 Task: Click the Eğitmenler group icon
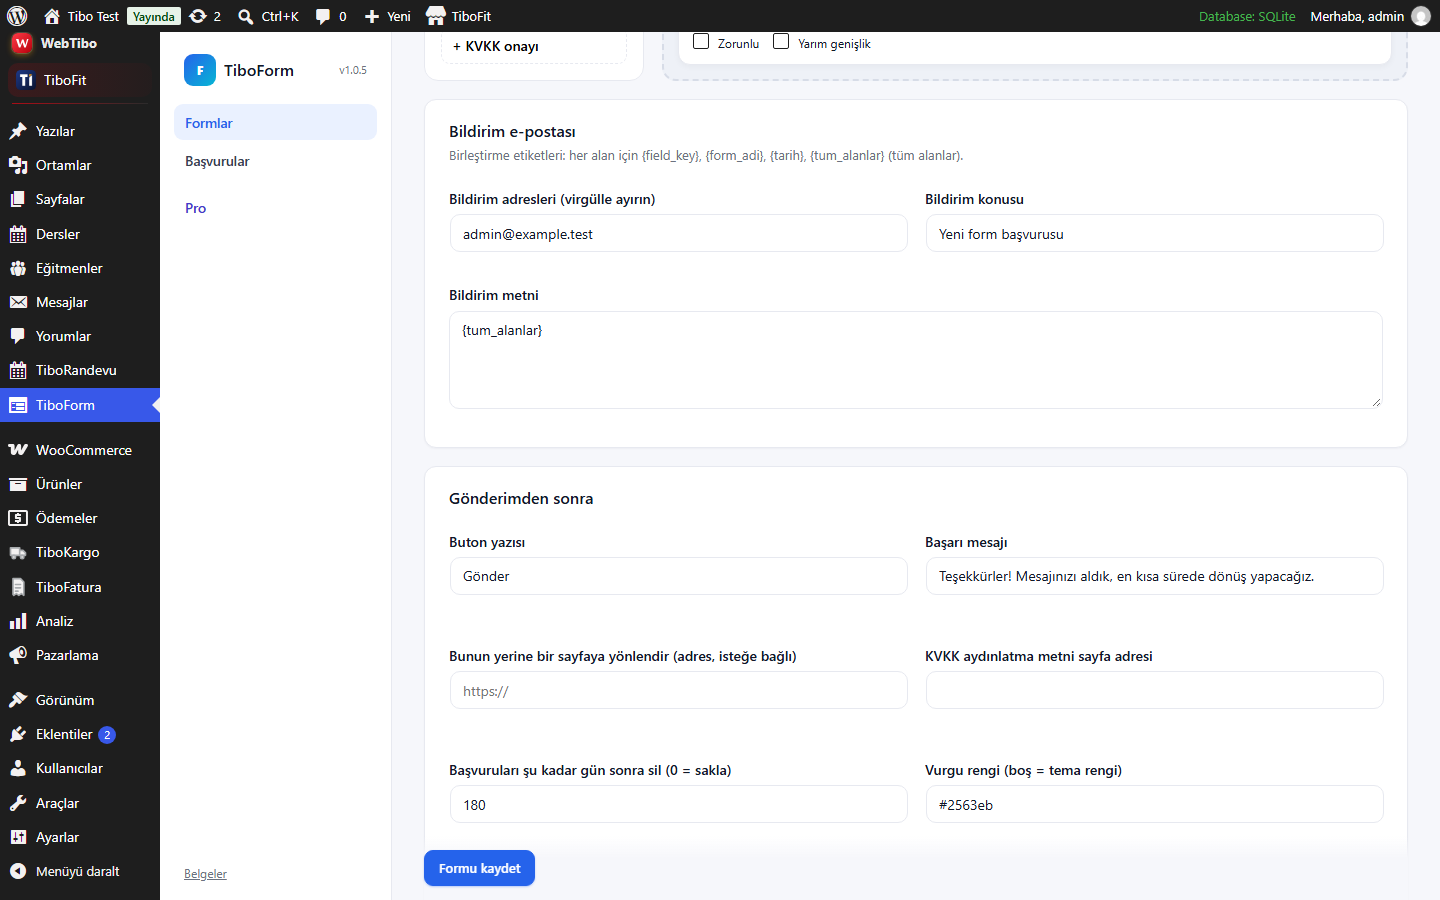point(18,268)
